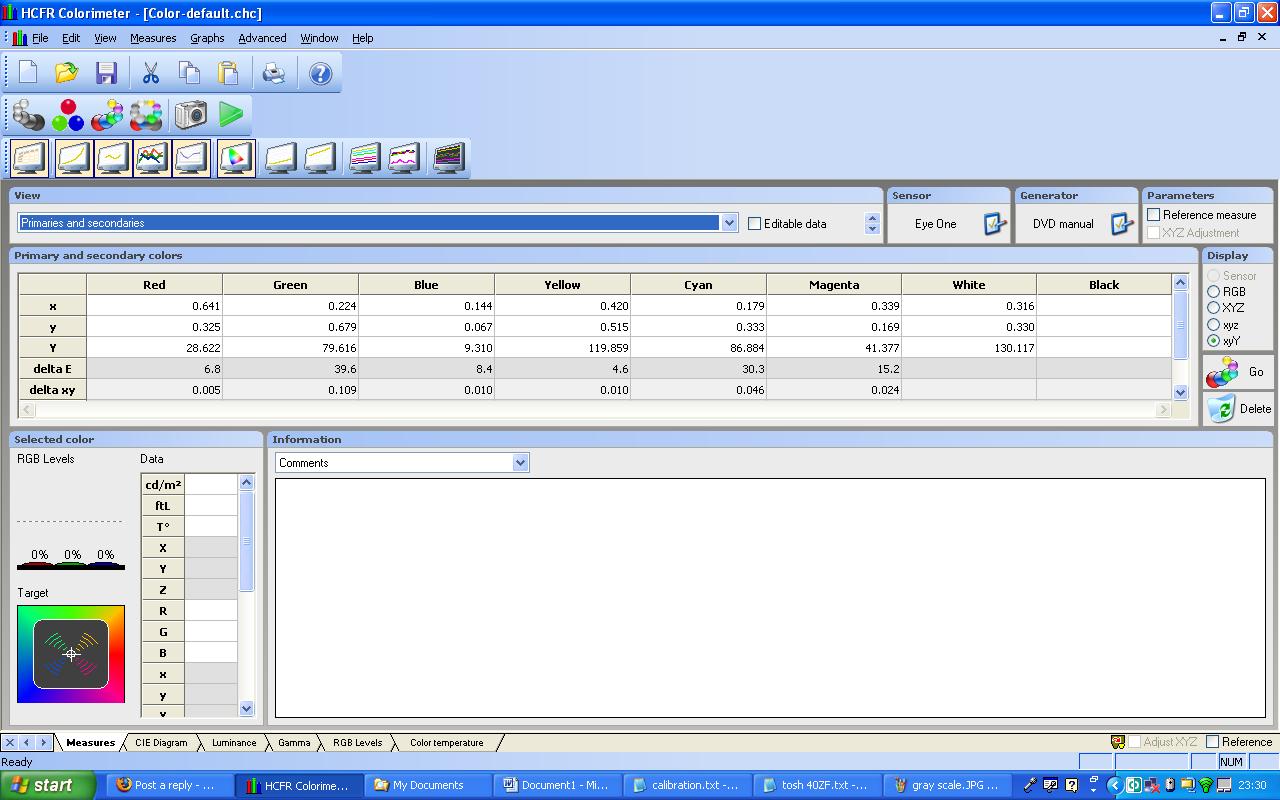Start continuous measures with green arrow
The image size is (1280, 800).
pos(231,115)
